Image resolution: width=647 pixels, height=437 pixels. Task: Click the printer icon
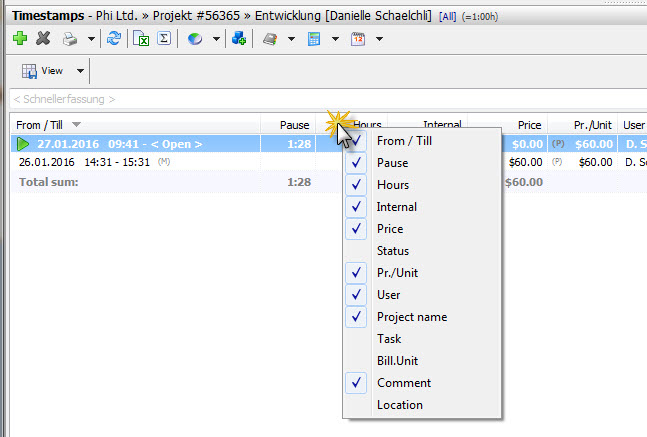(x=70, y=39)
